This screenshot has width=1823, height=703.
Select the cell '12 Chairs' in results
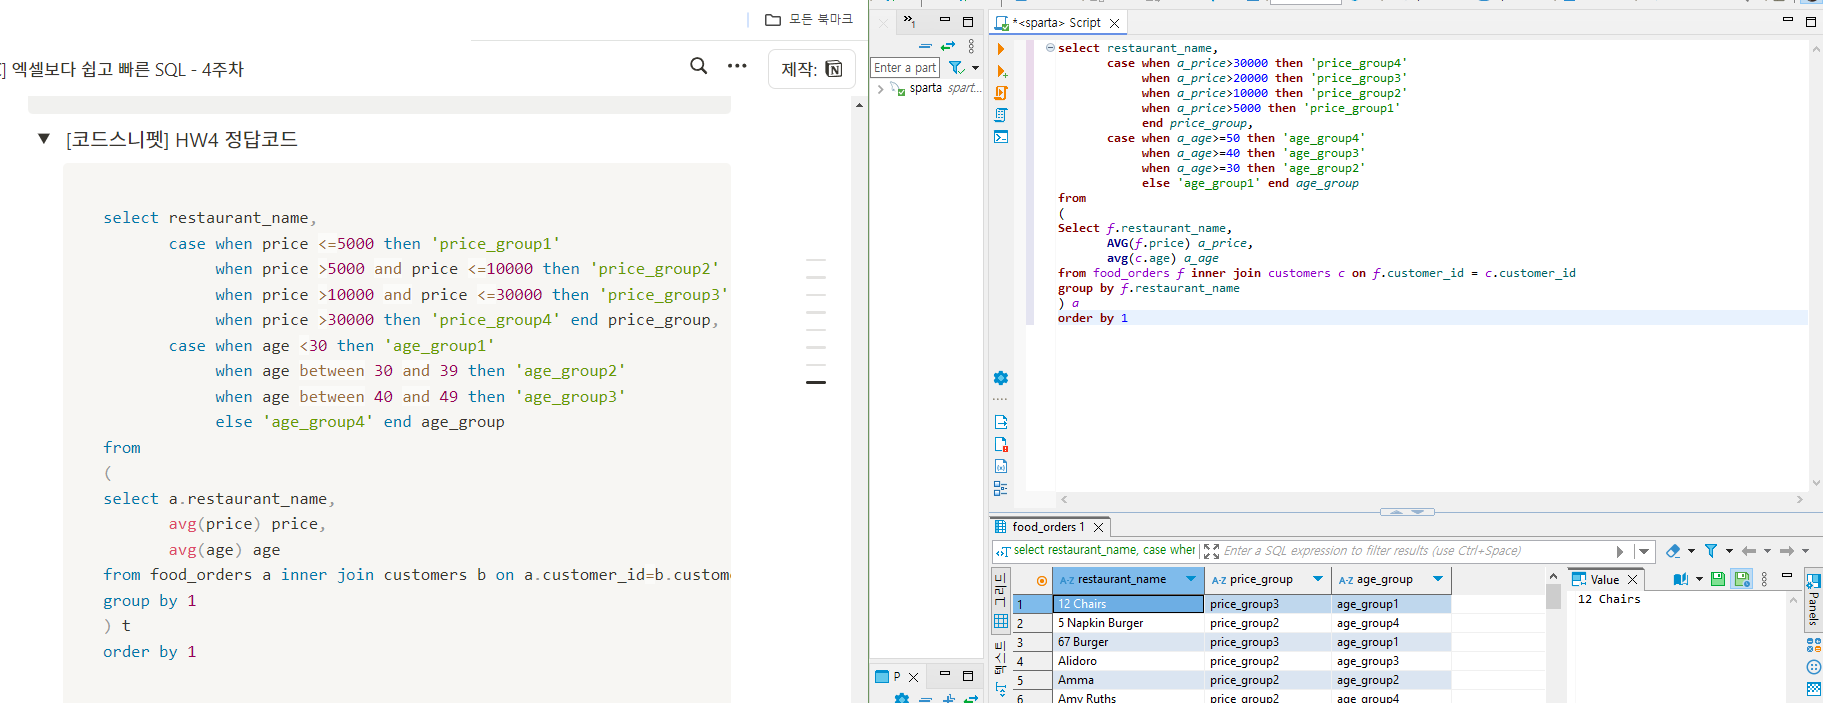coord(1129,604)
